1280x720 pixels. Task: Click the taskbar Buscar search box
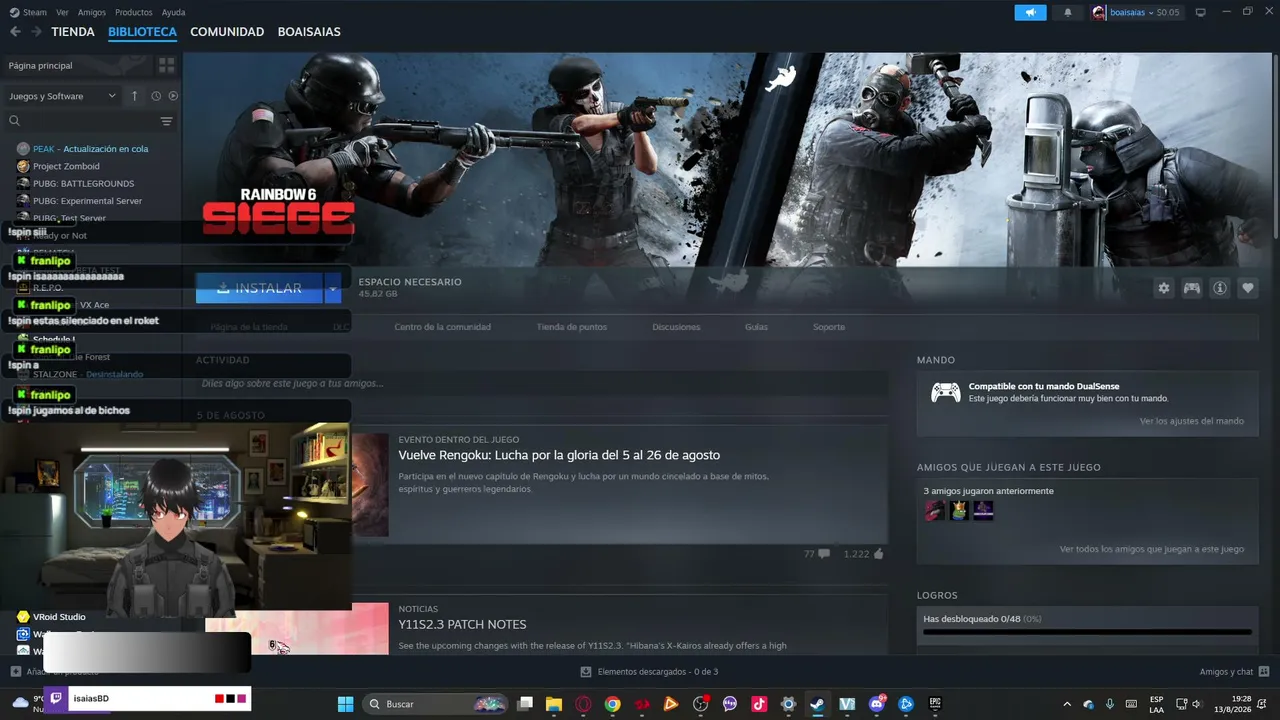pyautogui.click(x=435, y=704)
